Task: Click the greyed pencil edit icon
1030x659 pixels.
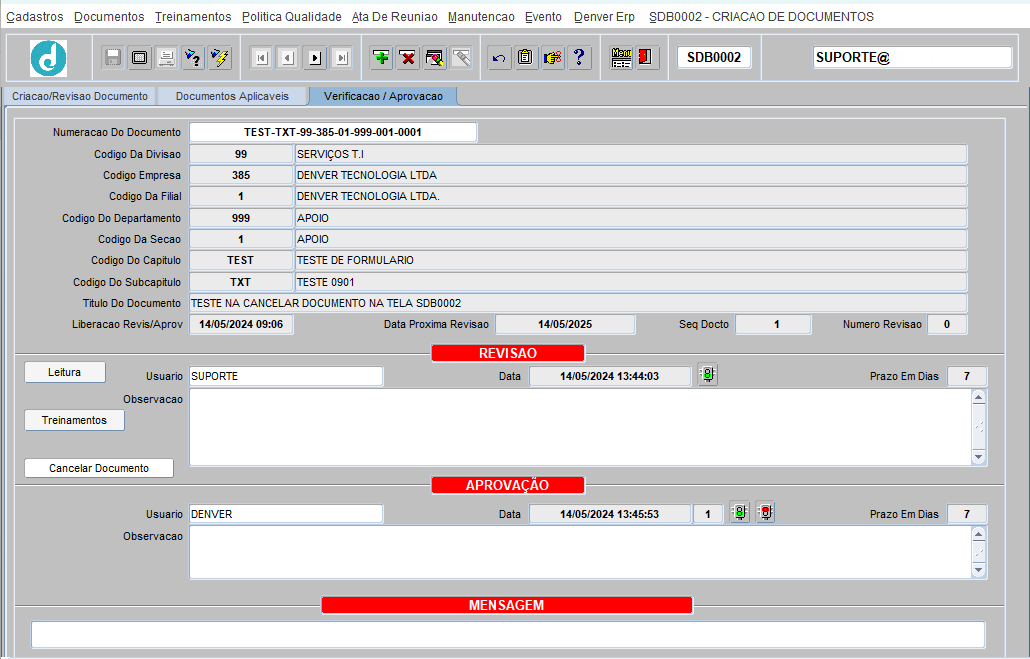Action: (x=461, y=58)
